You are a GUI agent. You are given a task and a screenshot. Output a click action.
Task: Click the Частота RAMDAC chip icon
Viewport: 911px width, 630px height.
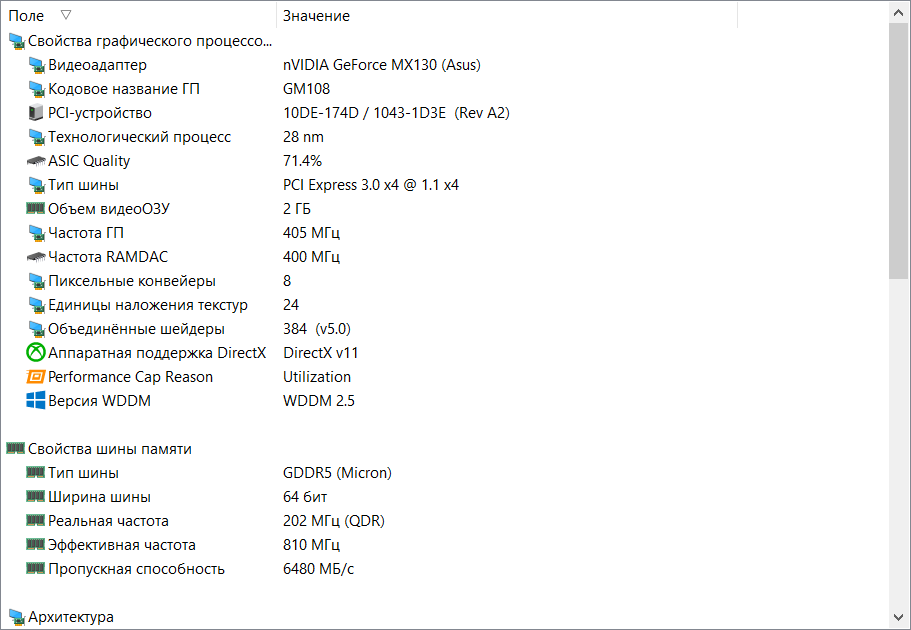36,256
